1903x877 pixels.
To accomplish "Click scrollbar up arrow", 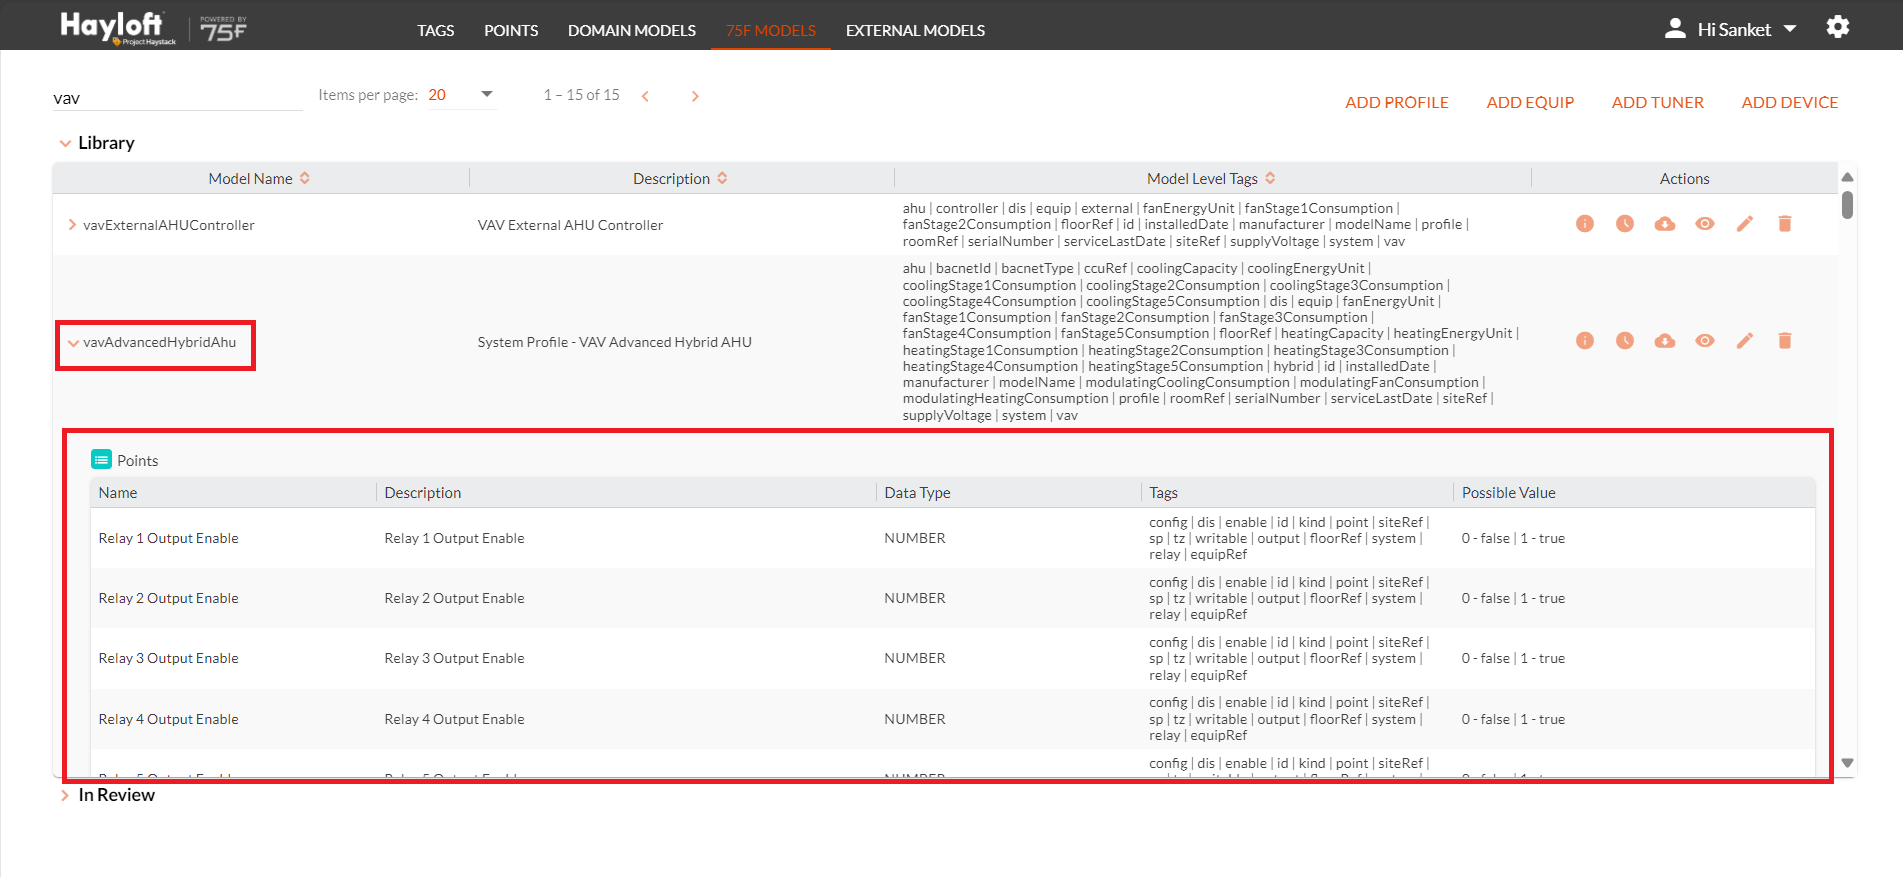I will (1847, 177).
